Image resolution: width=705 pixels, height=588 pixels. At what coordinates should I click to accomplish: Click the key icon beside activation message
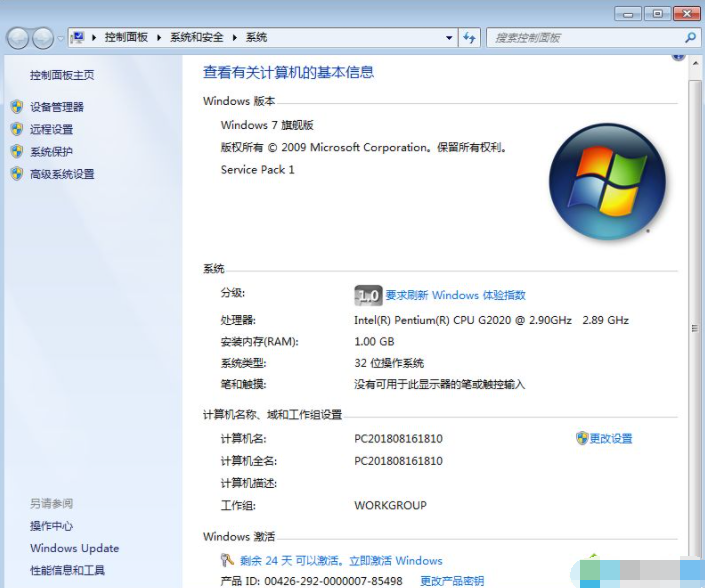tap(227, 560)
